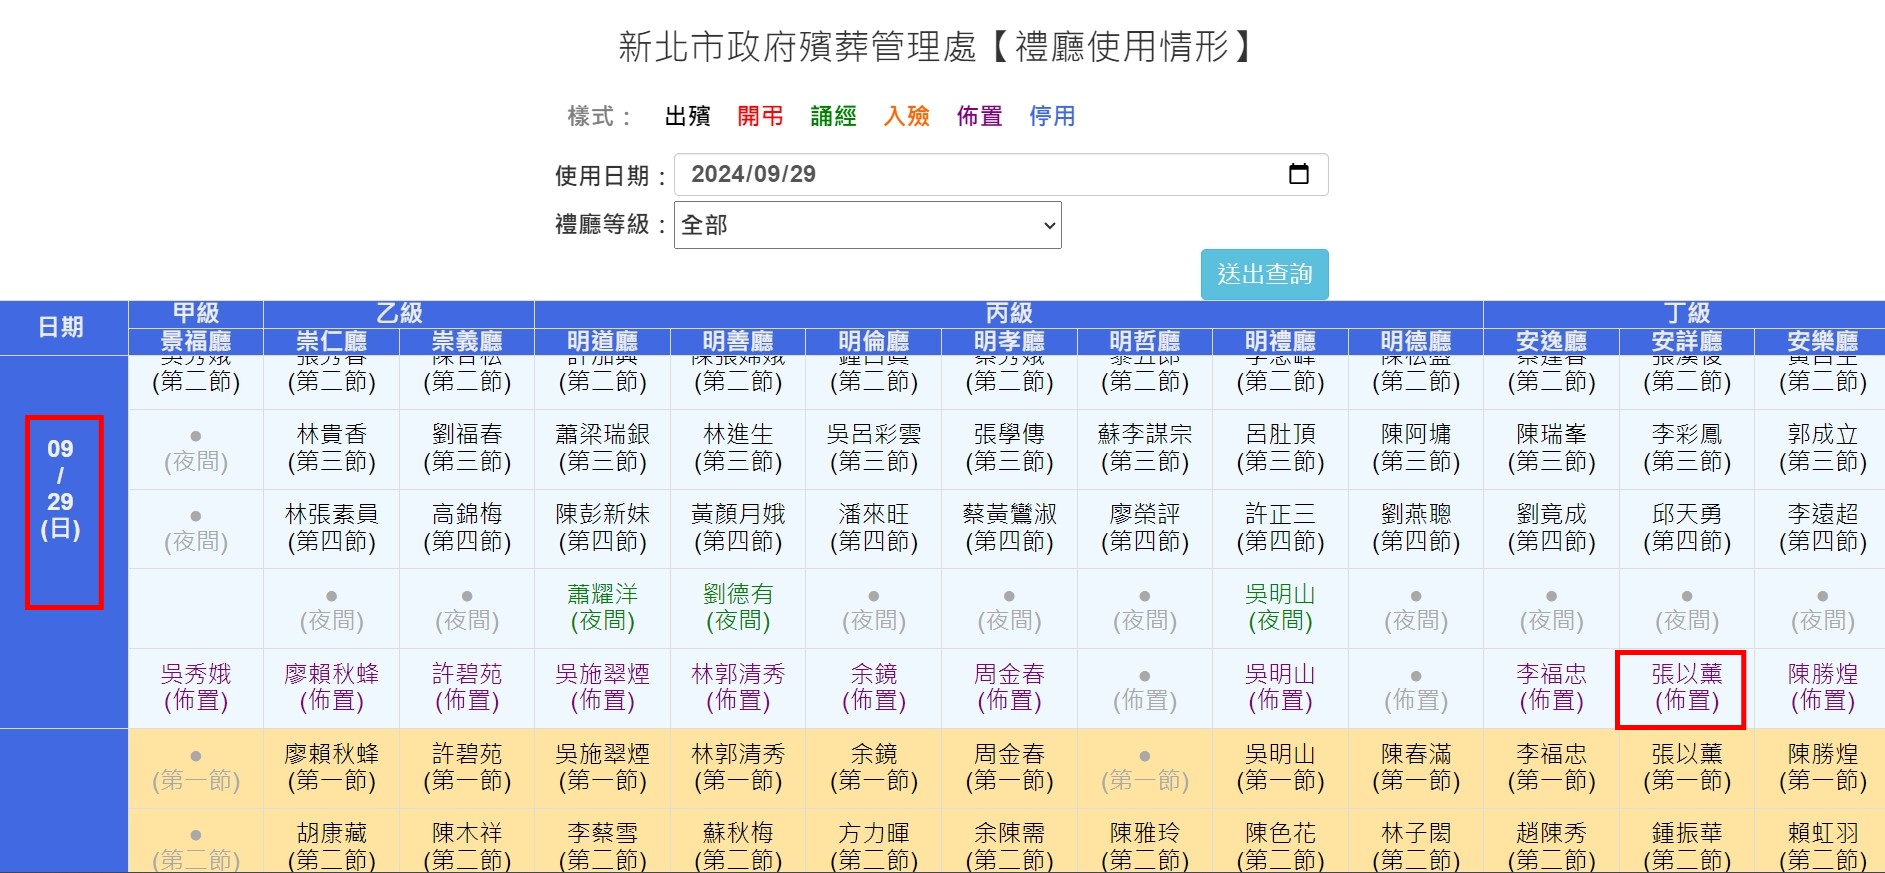Click the 安逸廳 column header
The height and width of the screenshot is (873, 1885).
pyautogui.click(x=1551, y=341)
